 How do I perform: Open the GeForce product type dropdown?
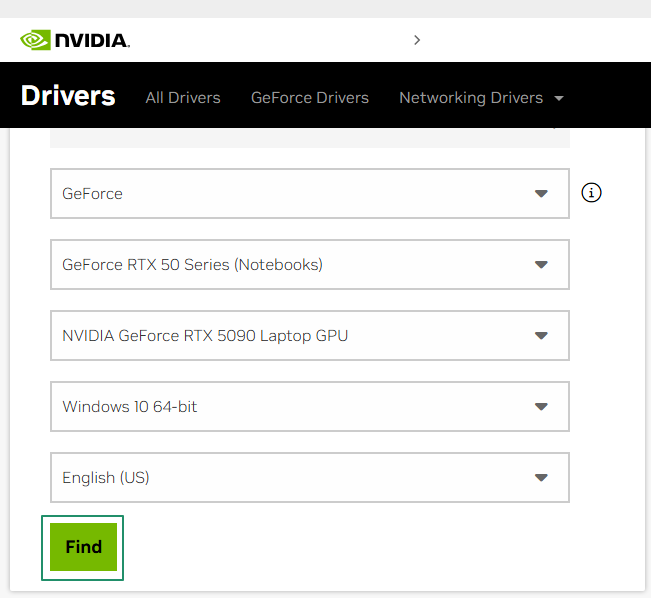(310, 194)
